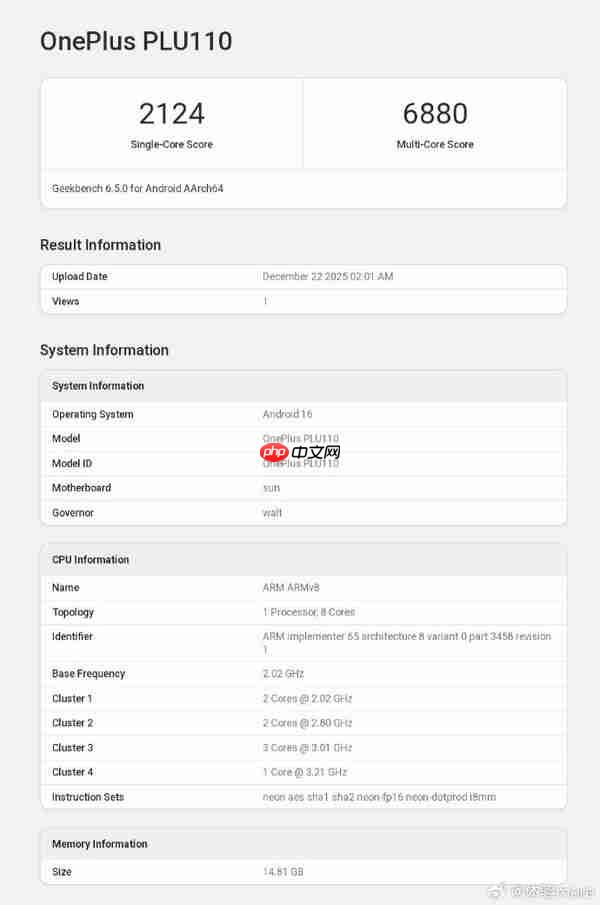The width and height of the screenshot is (600, 905).
Task: Select the Android 16 operating system value
Action: point(287,414)
